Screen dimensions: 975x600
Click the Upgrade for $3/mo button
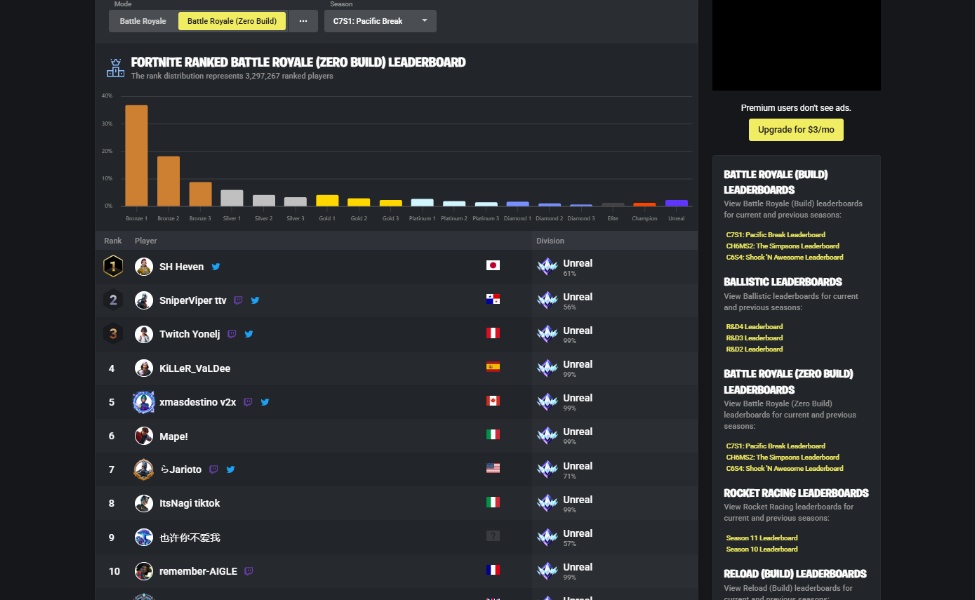(796, 130)
